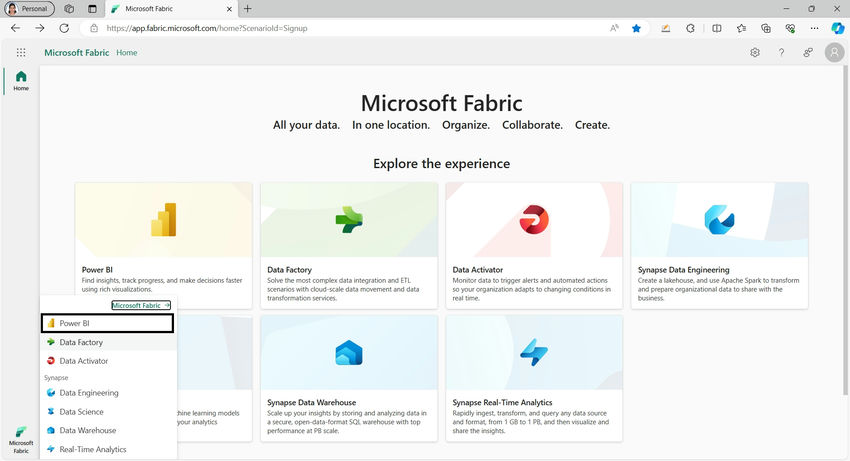Open read aloud icon in address bar
The width and height of the screenshot is (850, 461).
614,28
